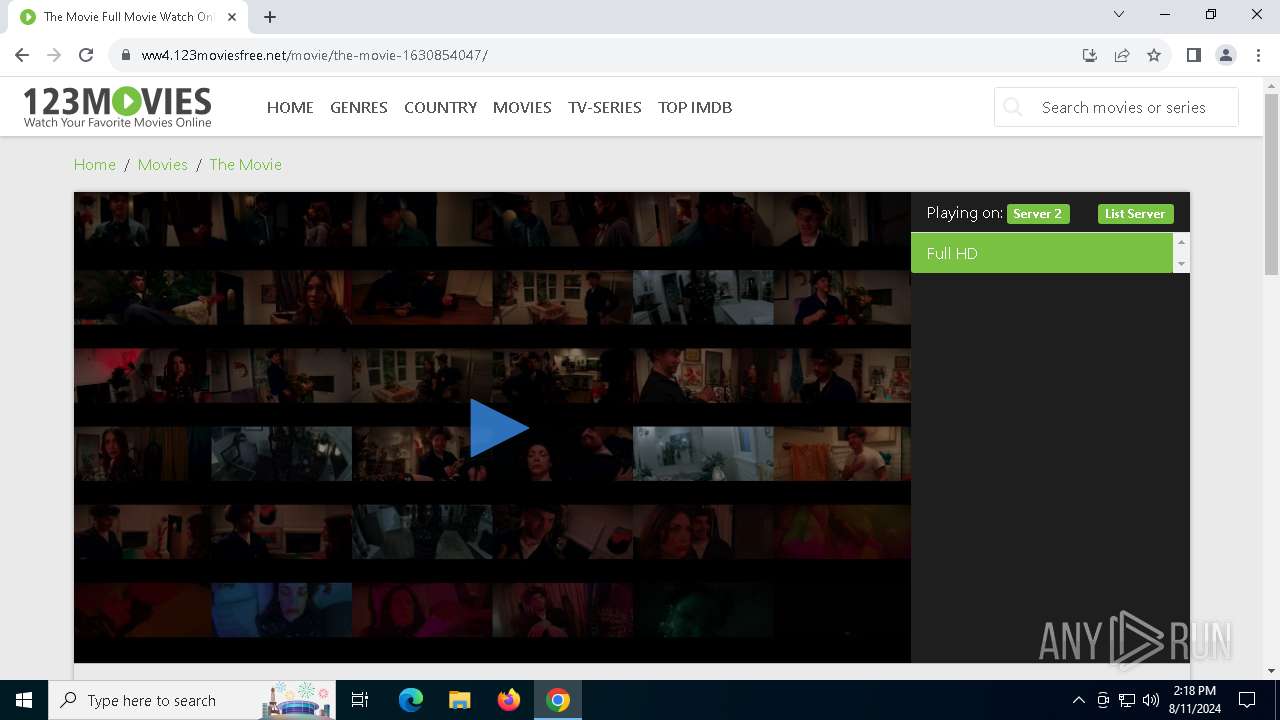This screenshot has width=1280, height=720.
Task: Open the HOME navigation item
Action: coord(290,107)
